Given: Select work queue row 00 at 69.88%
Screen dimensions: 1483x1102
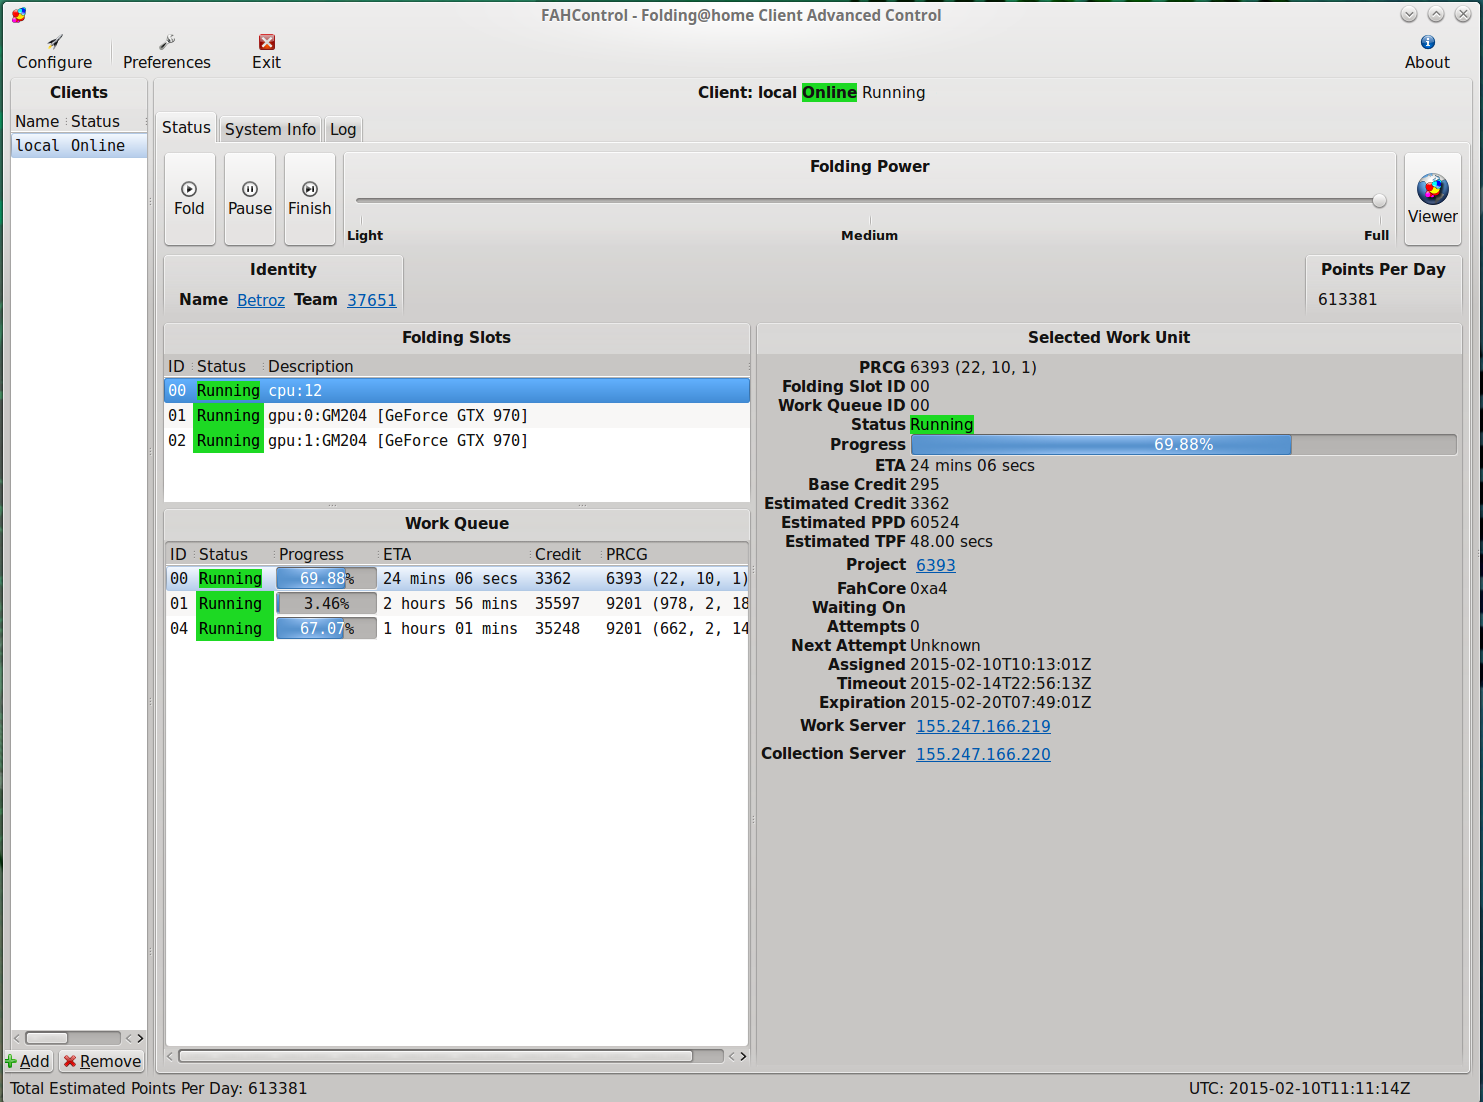Looking at the screenshot, I should 457,578.
